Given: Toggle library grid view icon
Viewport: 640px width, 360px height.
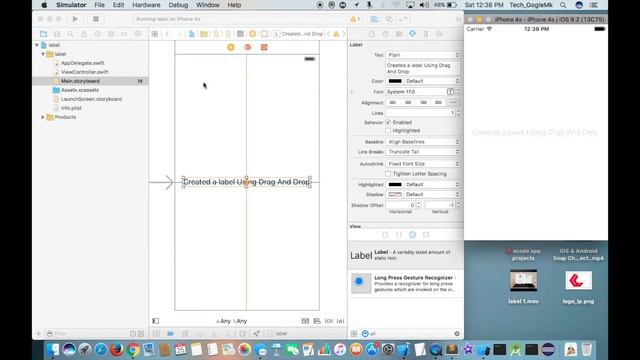Looking at the screenshot, I should point(354,333).
